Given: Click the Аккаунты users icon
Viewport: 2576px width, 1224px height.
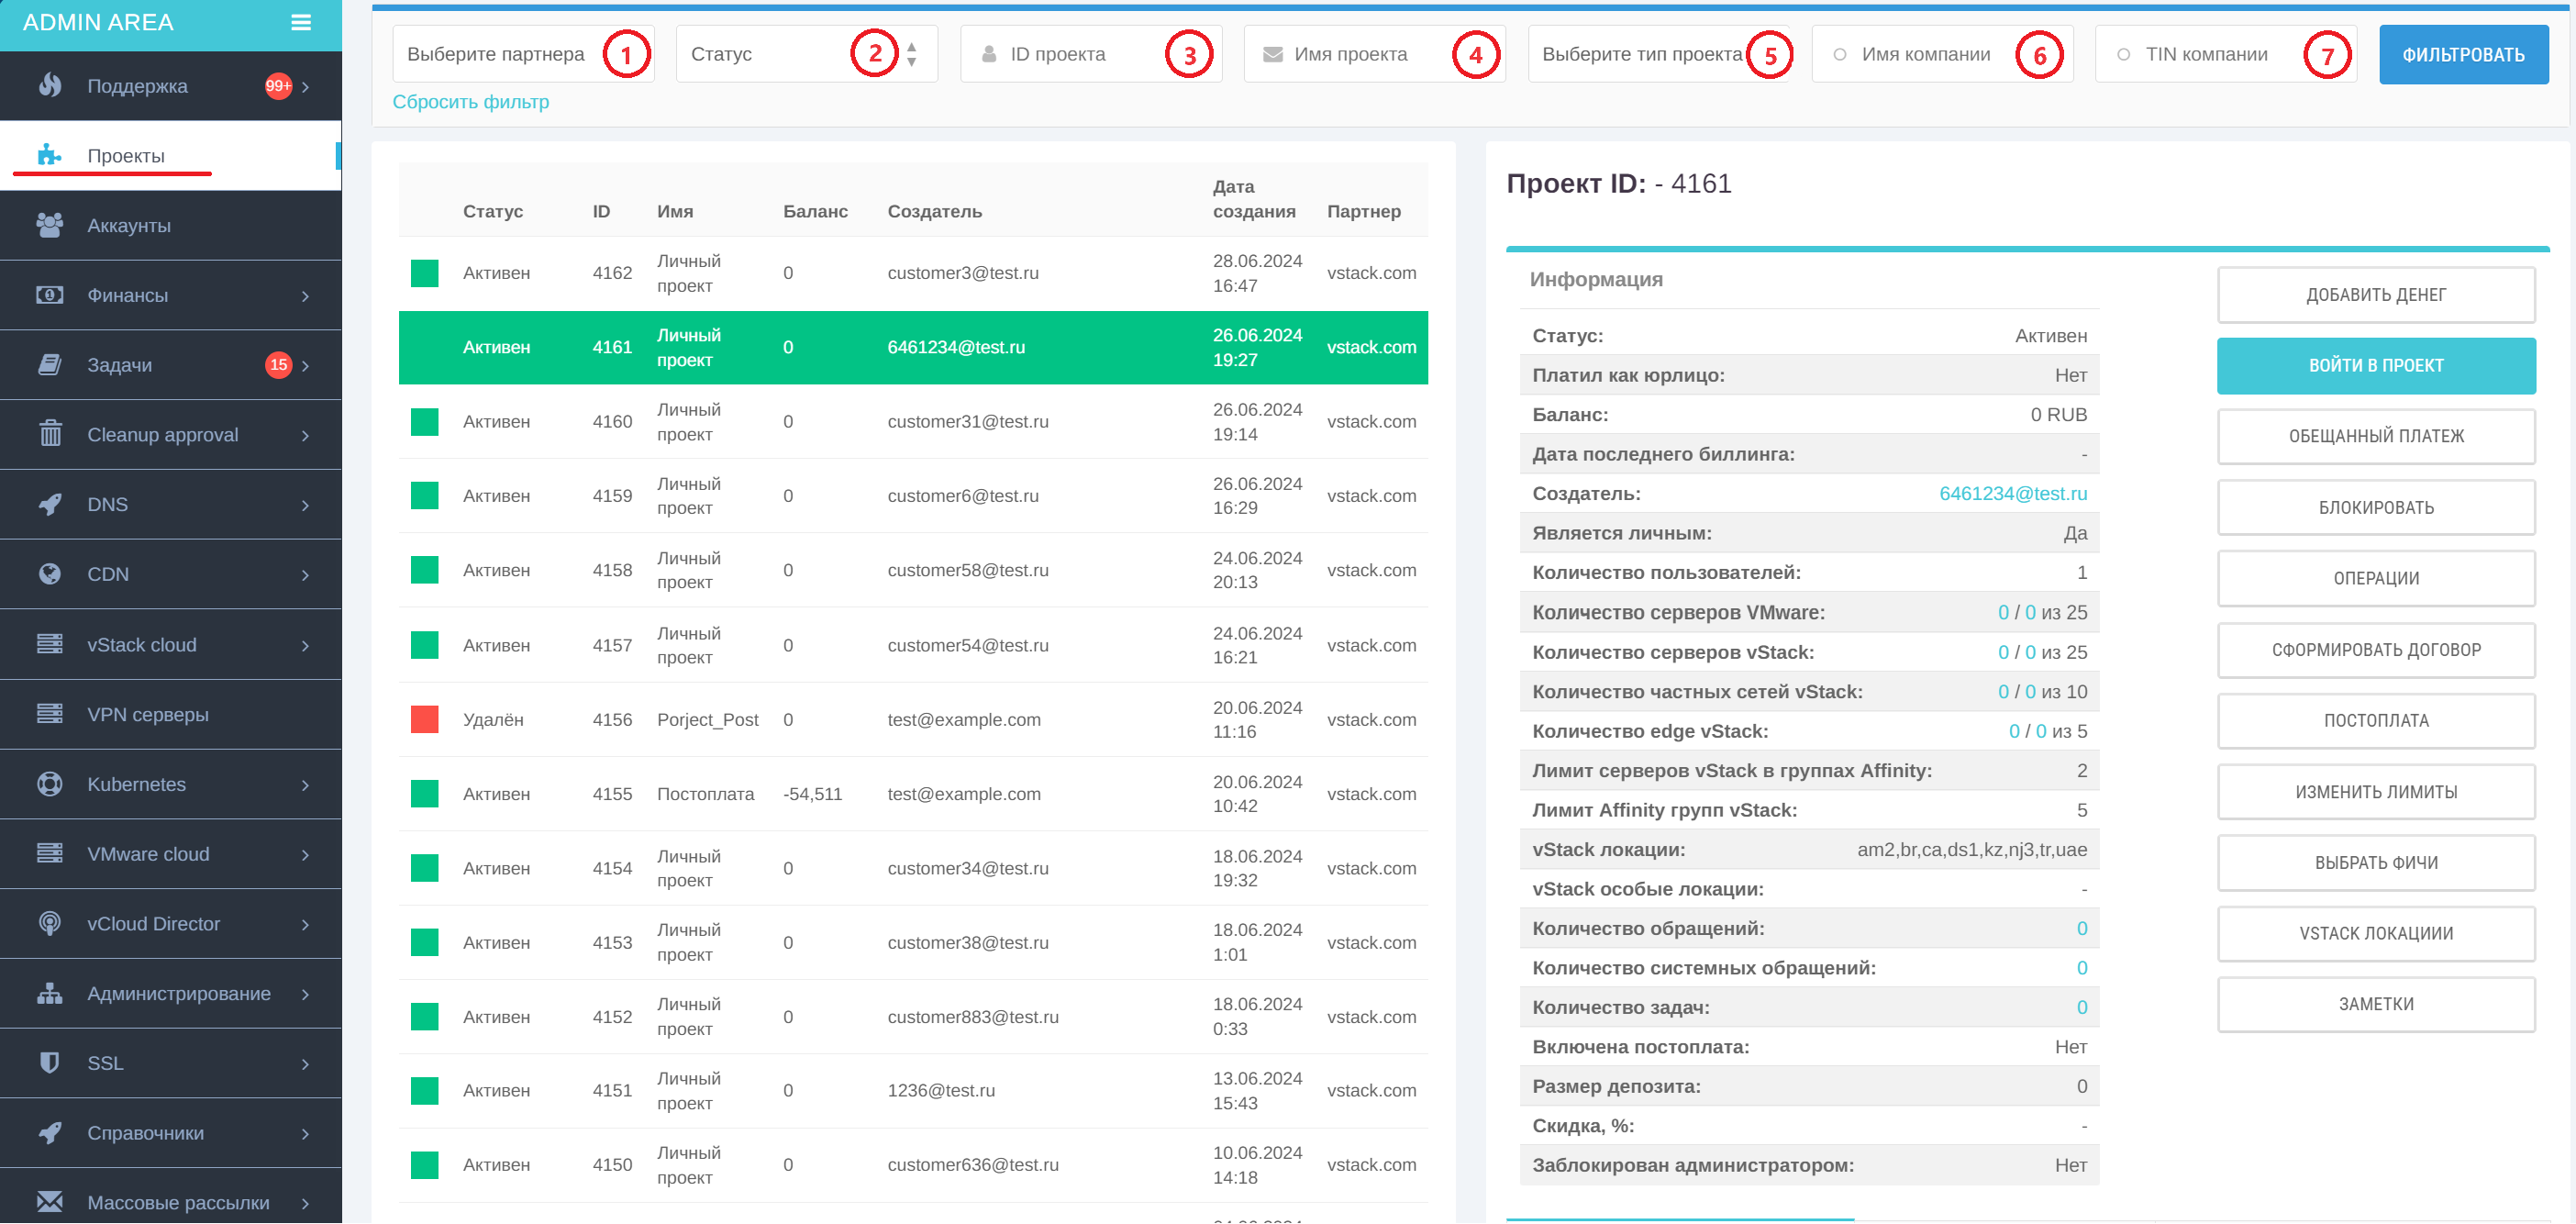Looking at the screenshot, I should [x=49, y=225].
